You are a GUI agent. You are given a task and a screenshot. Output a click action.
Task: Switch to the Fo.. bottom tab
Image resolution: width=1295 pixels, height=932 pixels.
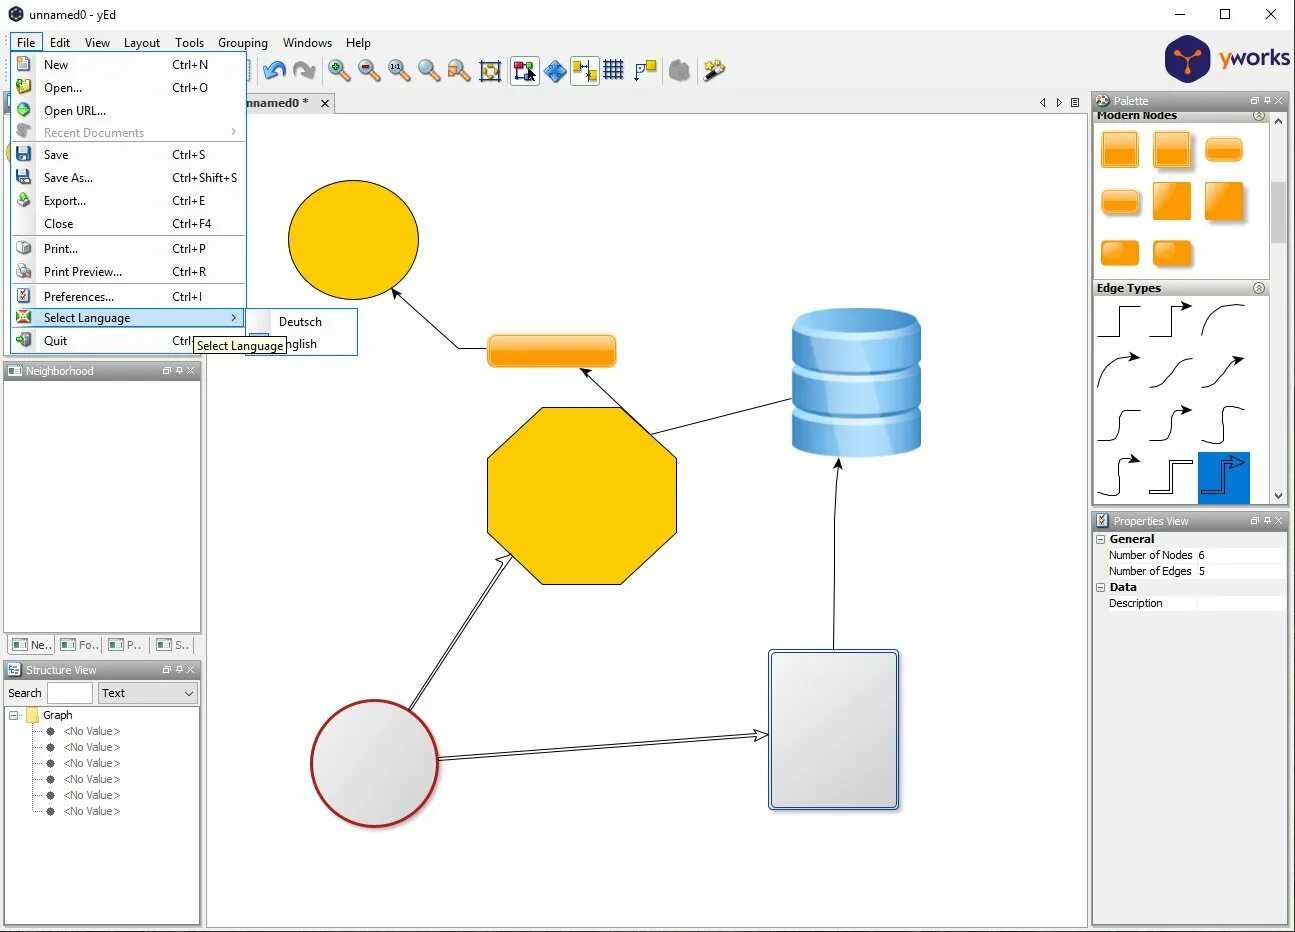click(x=79, y=645)
